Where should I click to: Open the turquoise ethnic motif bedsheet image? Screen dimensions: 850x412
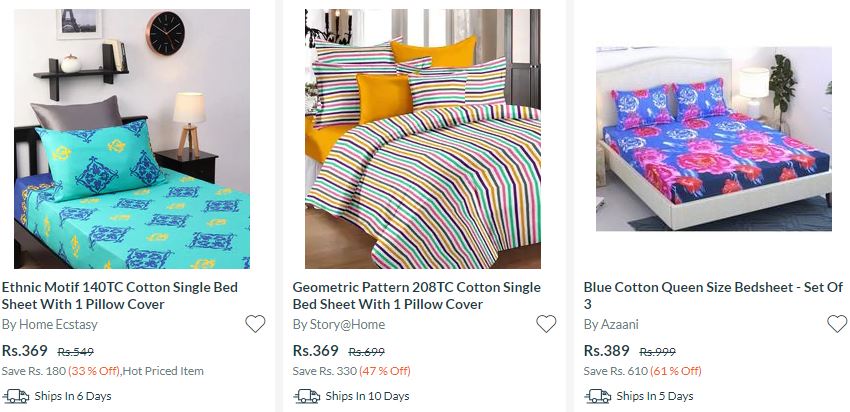(132, 139)
